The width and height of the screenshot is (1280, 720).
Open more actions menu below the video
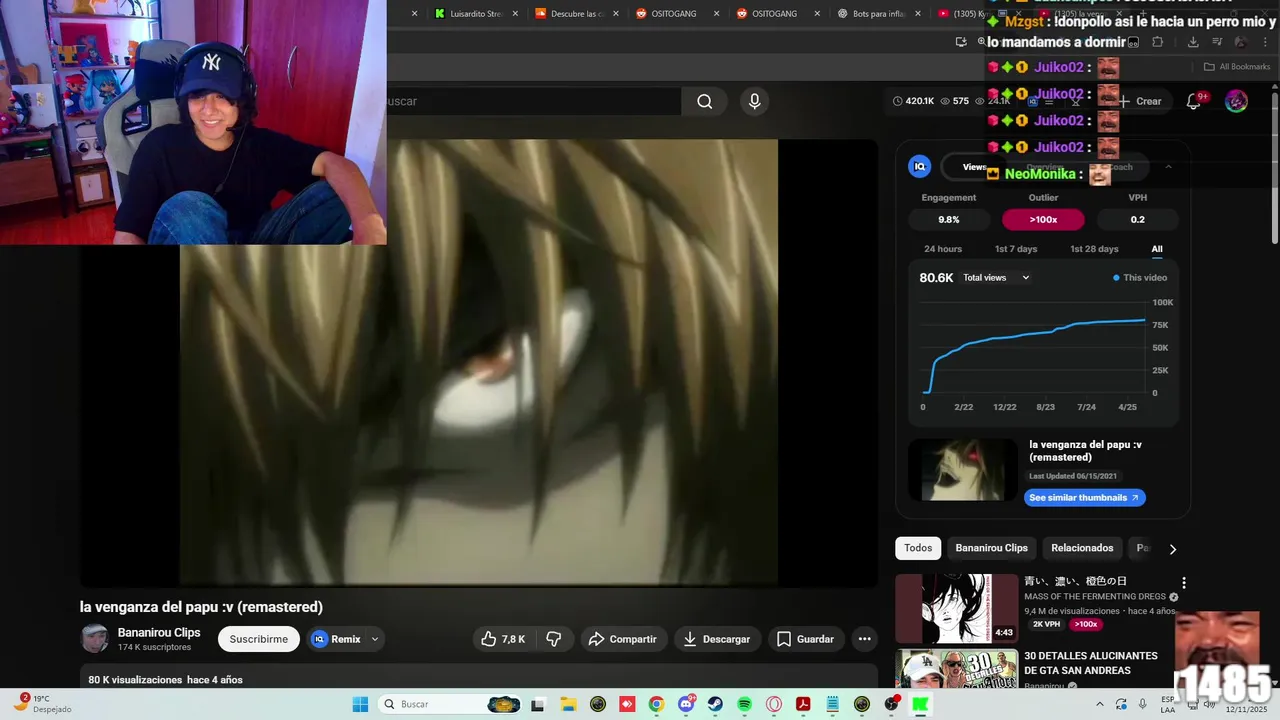coord(865,639)
